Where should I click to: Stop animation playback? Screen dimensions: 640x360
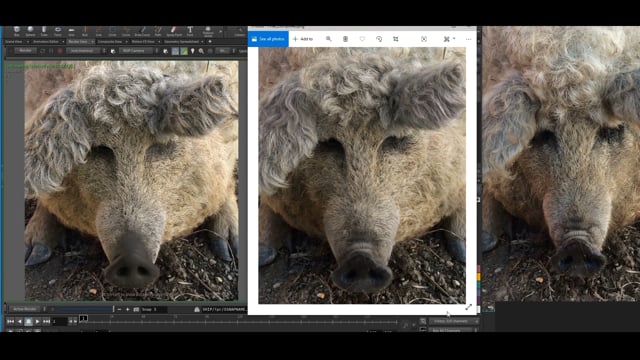[29, 322]
